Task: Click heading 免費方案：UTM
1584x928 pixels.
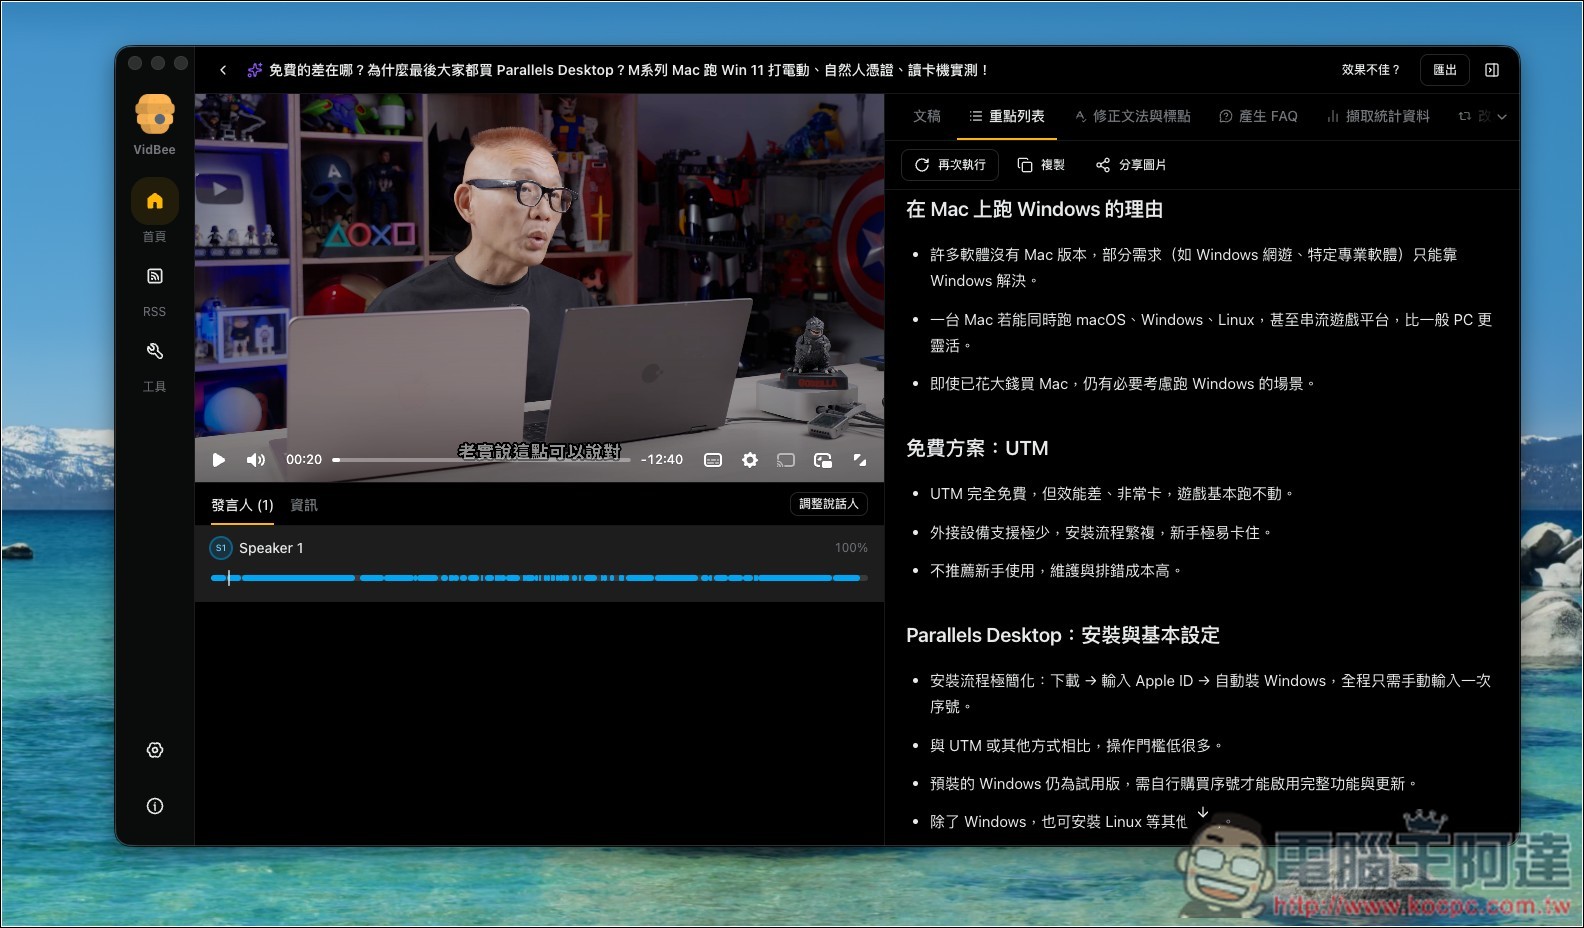Action: pyautogui.click(x=977, y=448)
